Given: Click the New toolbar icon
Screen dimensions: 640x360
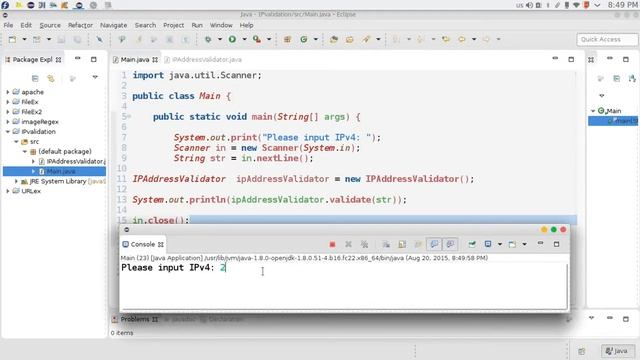Looking at the screenshot, I should click(12, 39).
